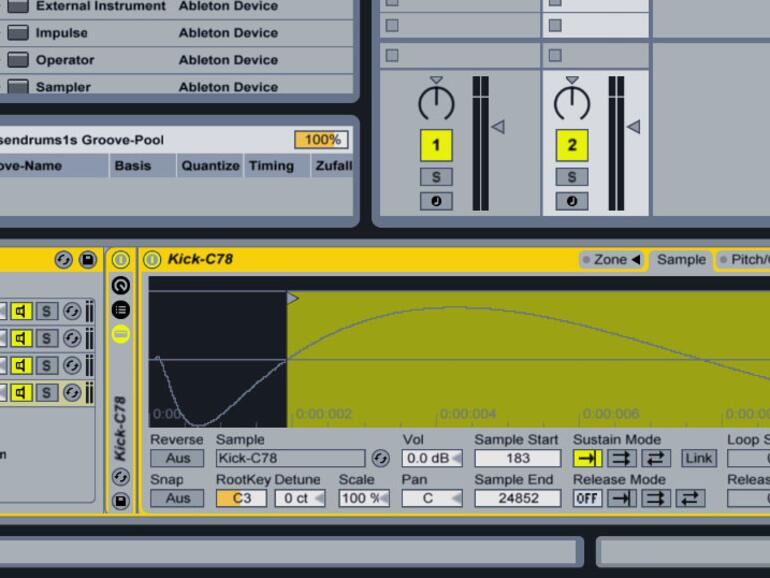Toggle Snap Aus button
This screenshot has width=770, height=578.
(x=177, y=498)
